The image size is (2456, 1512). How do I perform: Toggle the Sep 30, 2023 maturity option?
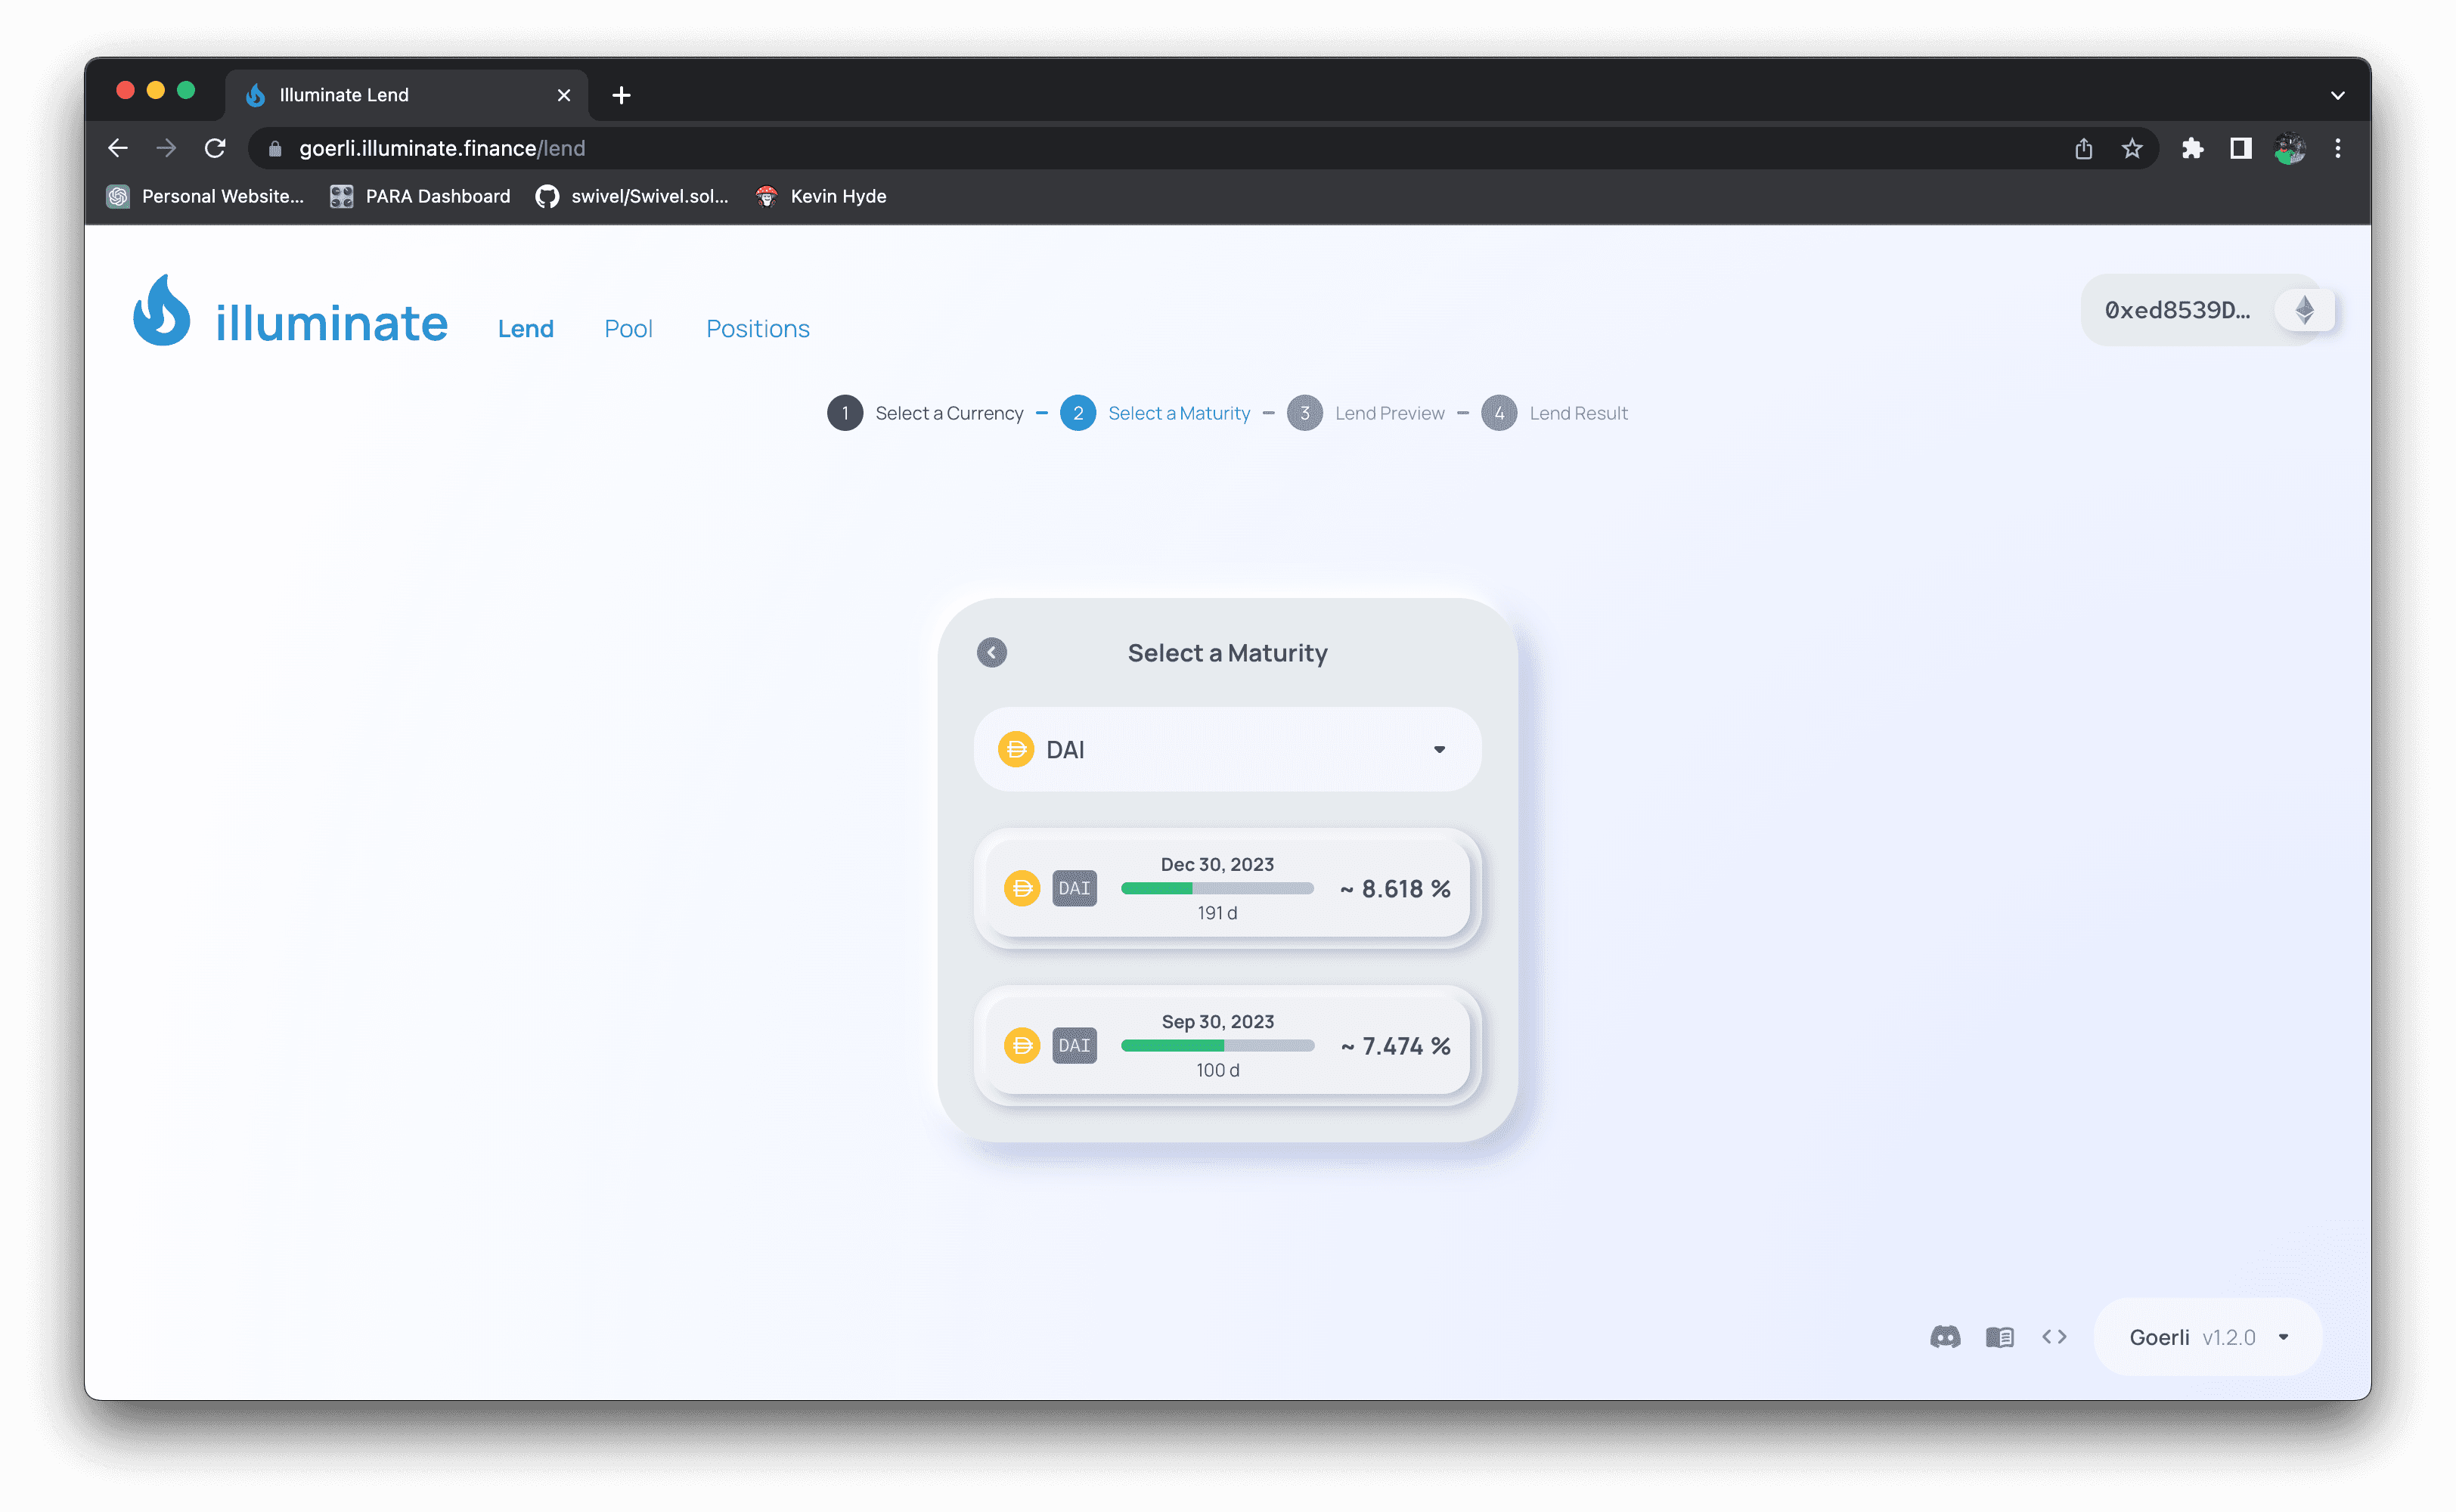tap(1228, 1044)
